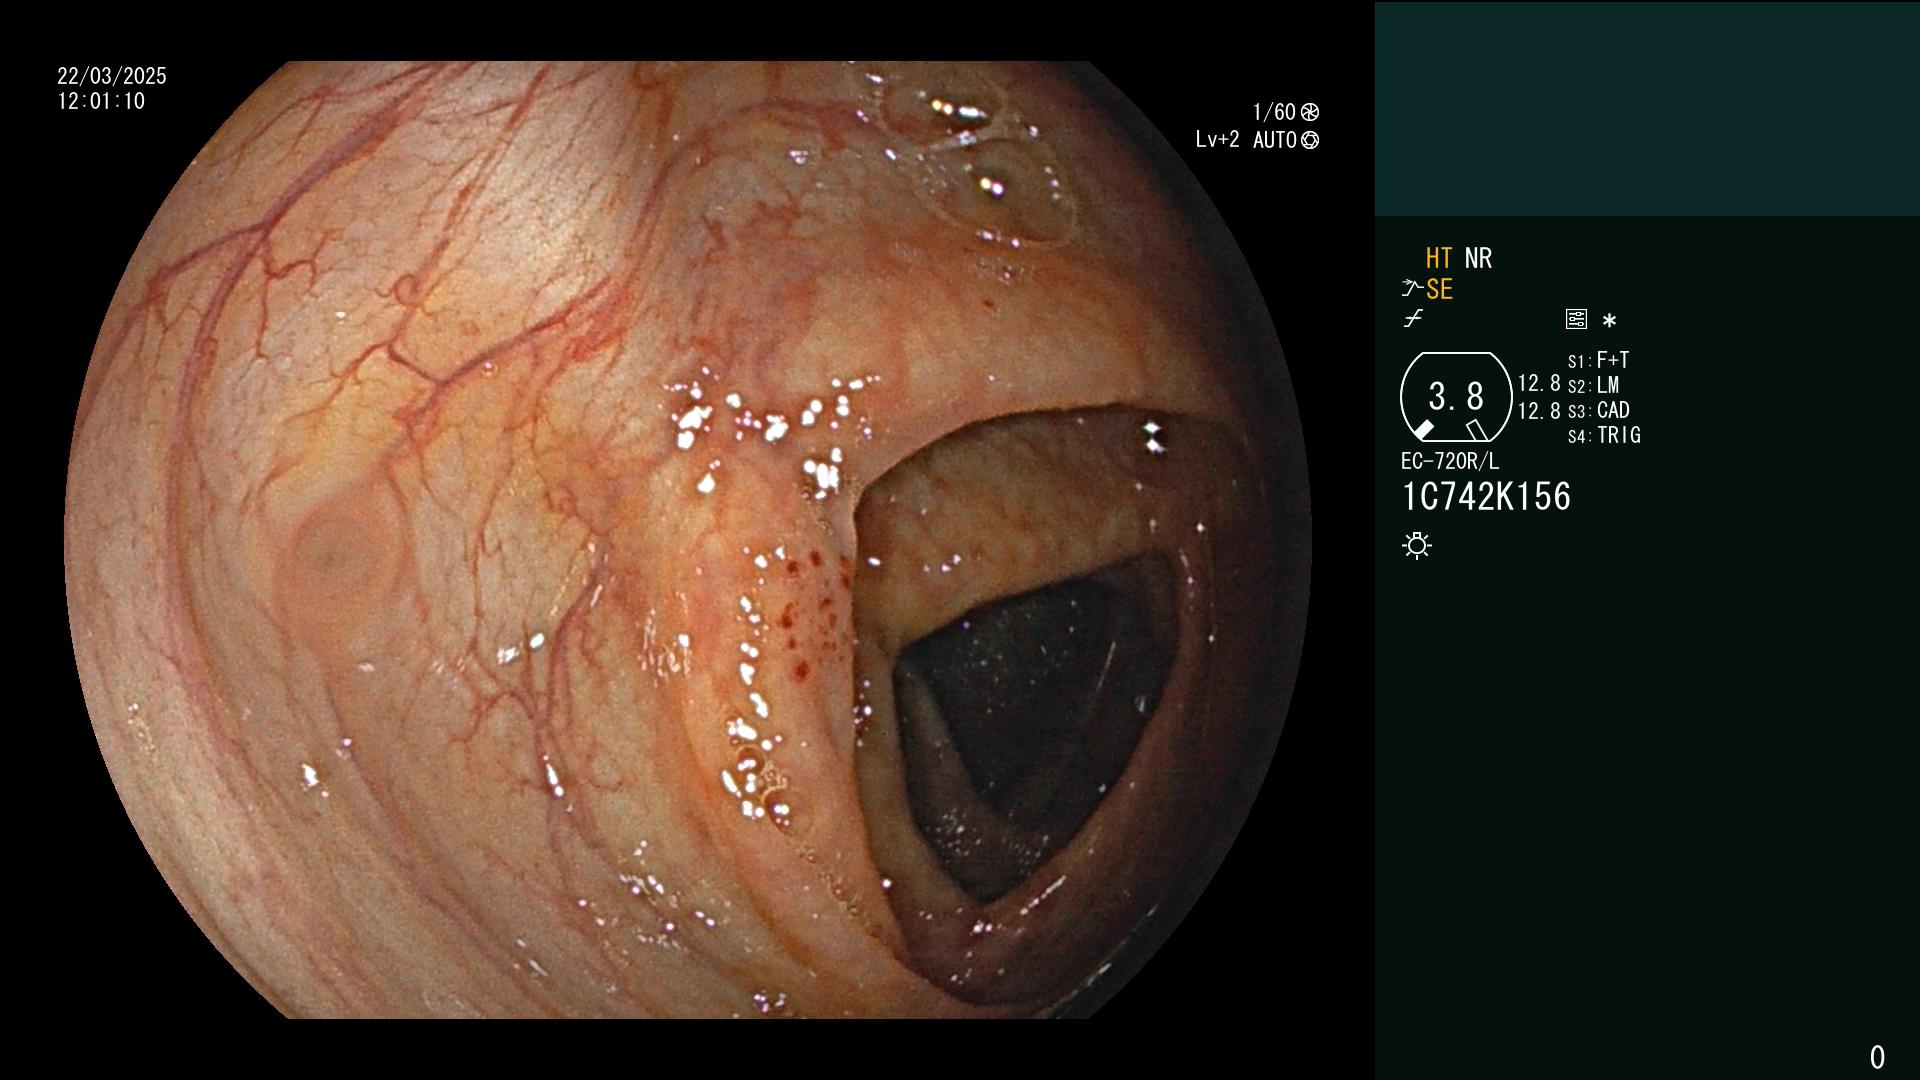
Task: Click the lower 12.8 diameter value
Action: coord(1539,411)
